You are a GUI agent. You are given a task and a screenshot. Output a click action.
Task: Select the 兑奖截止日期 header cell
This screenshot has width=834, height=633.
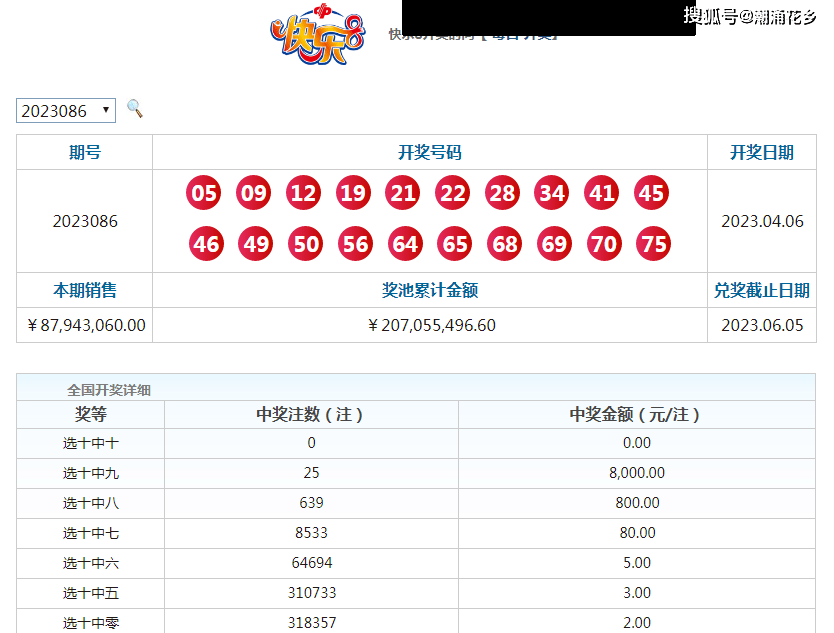[x=762, y=291]
